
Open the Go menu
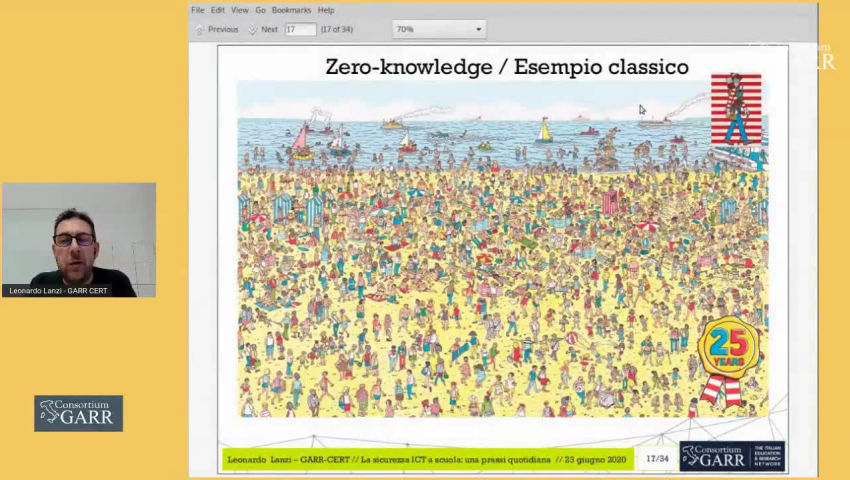coord(260,10)
